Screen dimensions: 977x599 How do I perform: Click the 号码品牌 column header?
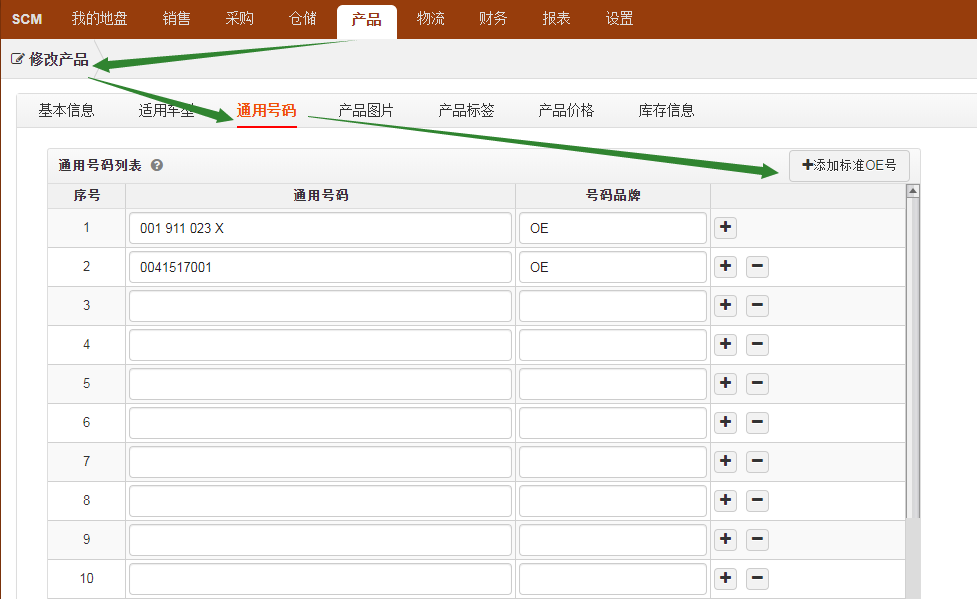tap(613, 195)
